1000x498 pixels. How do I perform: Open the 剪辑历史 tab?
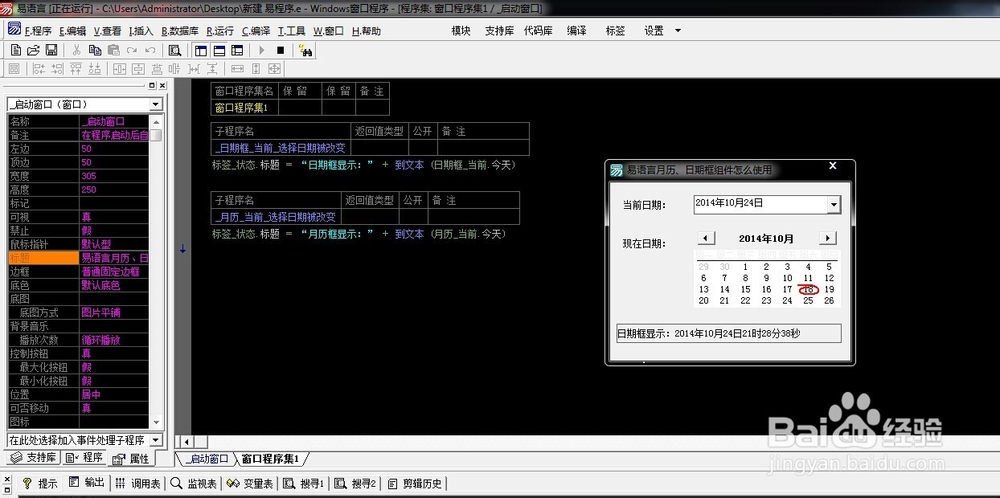(x=416, y=483)
